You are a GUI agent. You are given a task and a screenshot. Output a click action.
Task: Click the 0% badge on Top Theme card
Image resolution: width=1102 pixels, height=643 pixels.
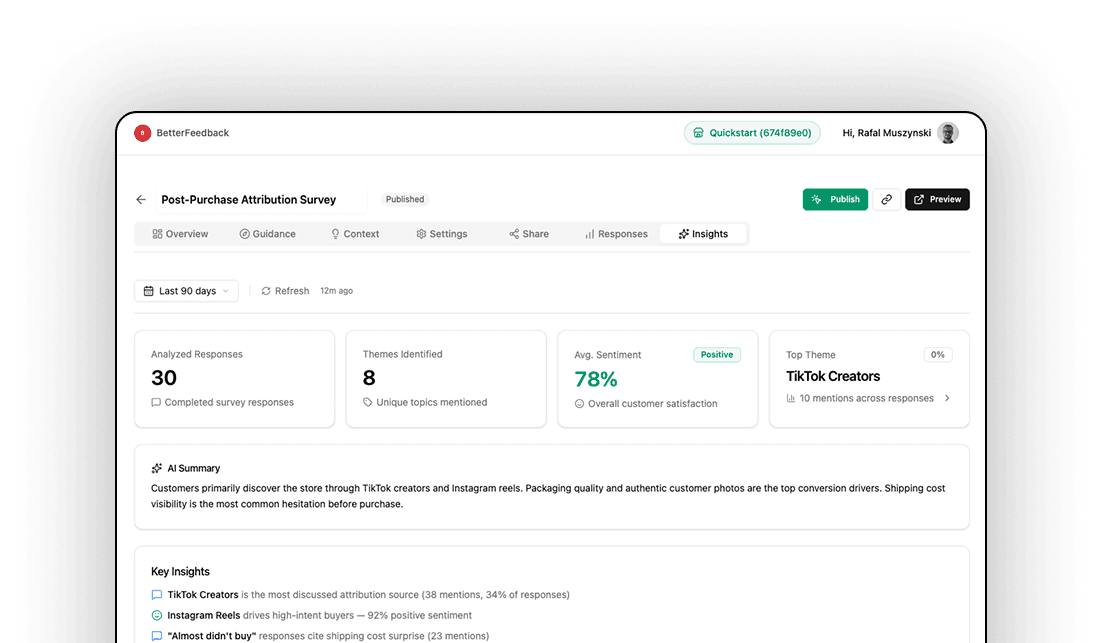pos(938,355)
